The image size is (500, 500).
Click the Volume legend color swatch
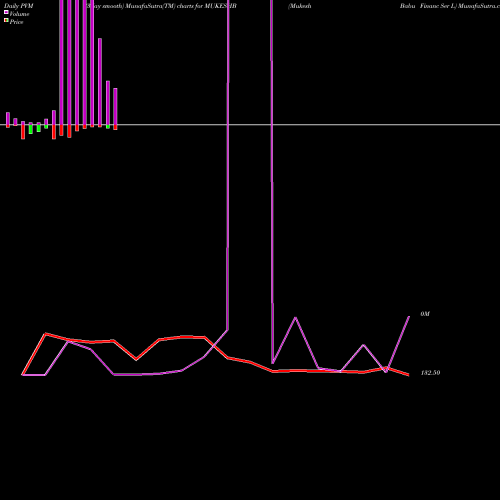6,13
